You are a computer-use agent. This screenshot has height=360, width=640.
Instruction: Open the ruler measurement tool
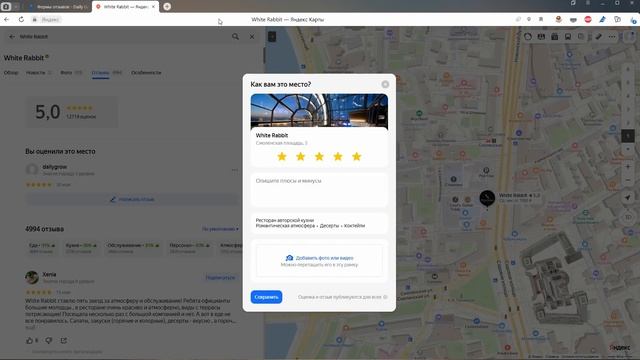(598, 37)
